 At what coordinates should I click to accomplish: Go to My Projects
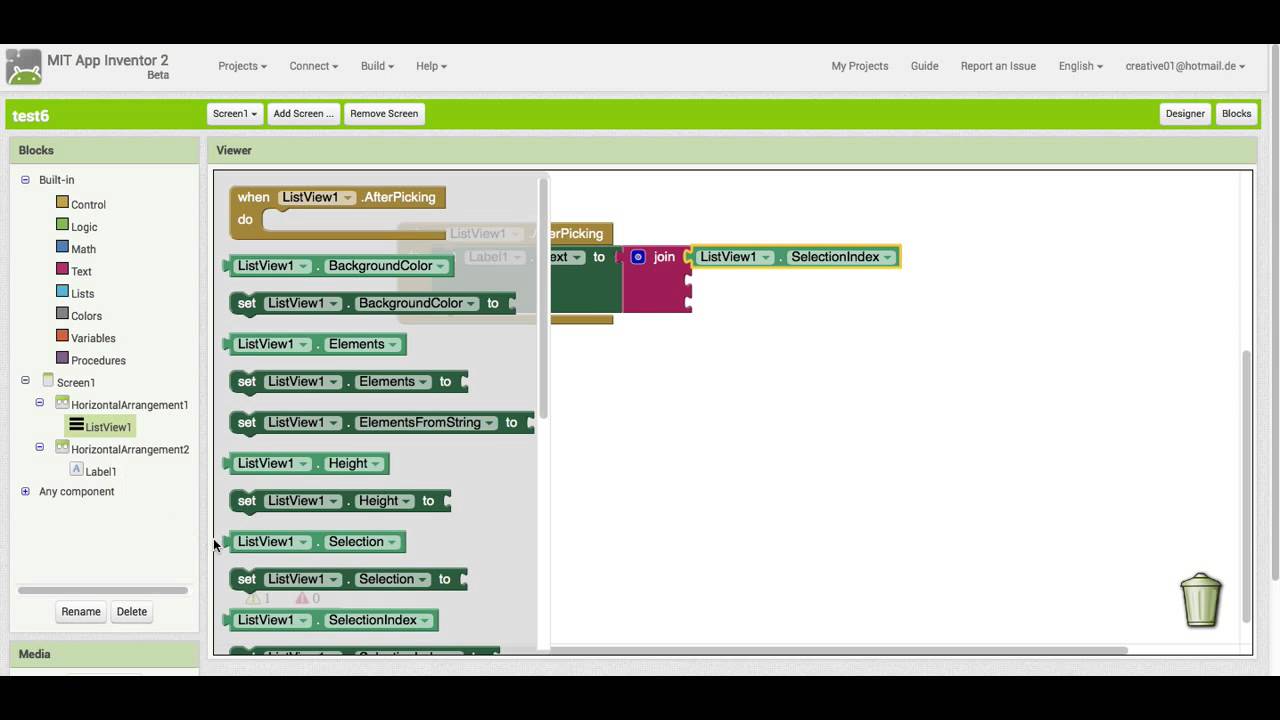tap(860, 66)
